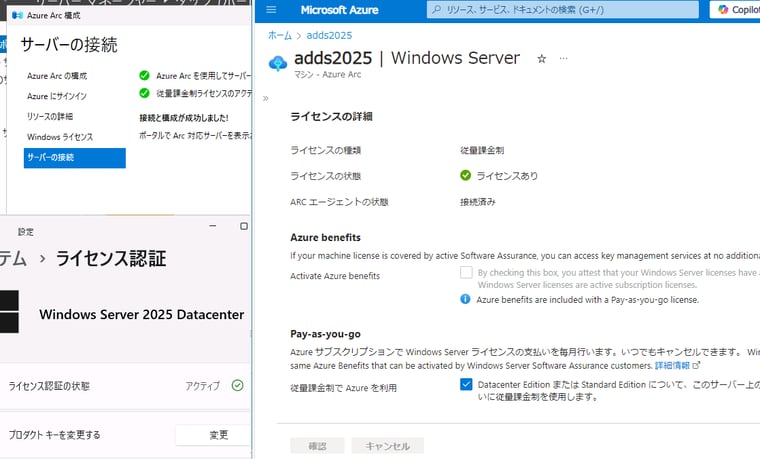Open the more options ellipsis beside the title
Screen dimensions: 760x459
[x=563, y=58]
